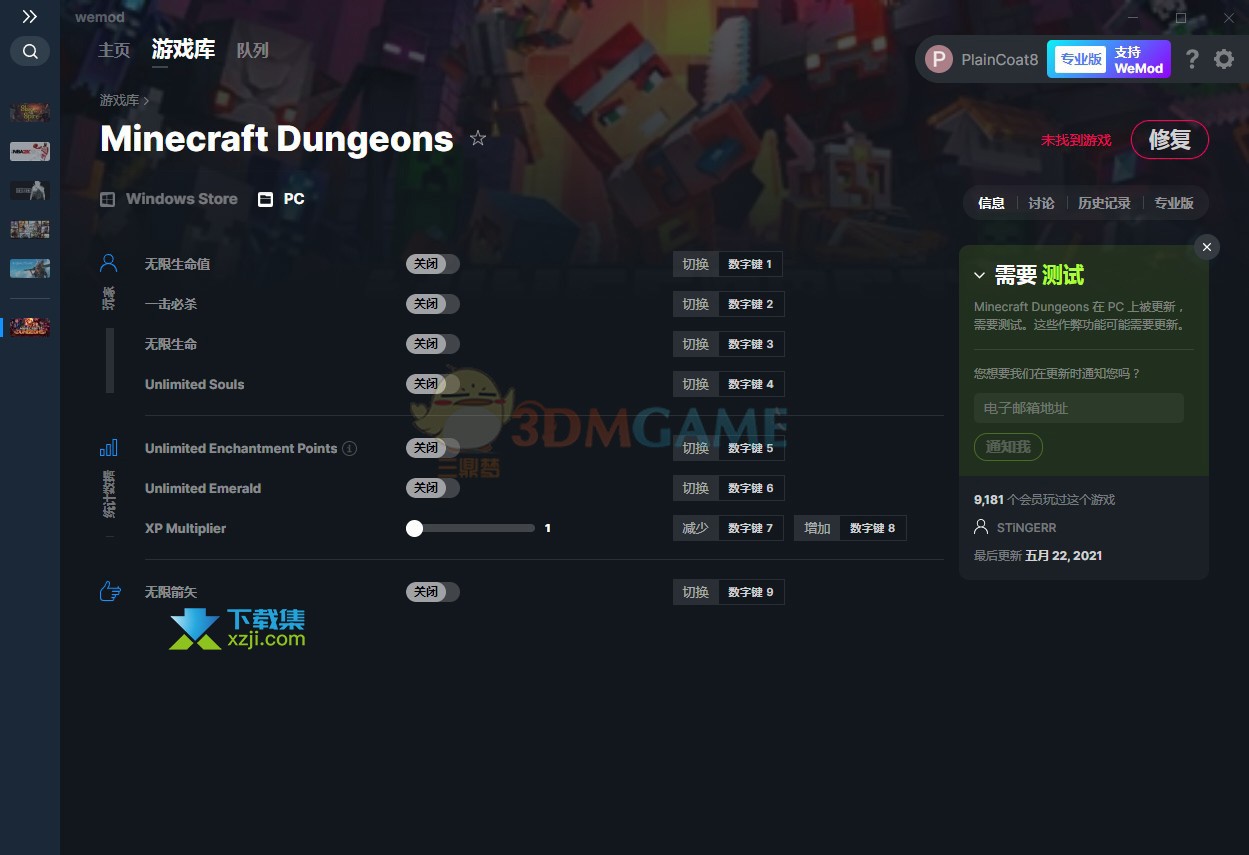
Task: Go to the 主页 tab
Action: point(114,50)
